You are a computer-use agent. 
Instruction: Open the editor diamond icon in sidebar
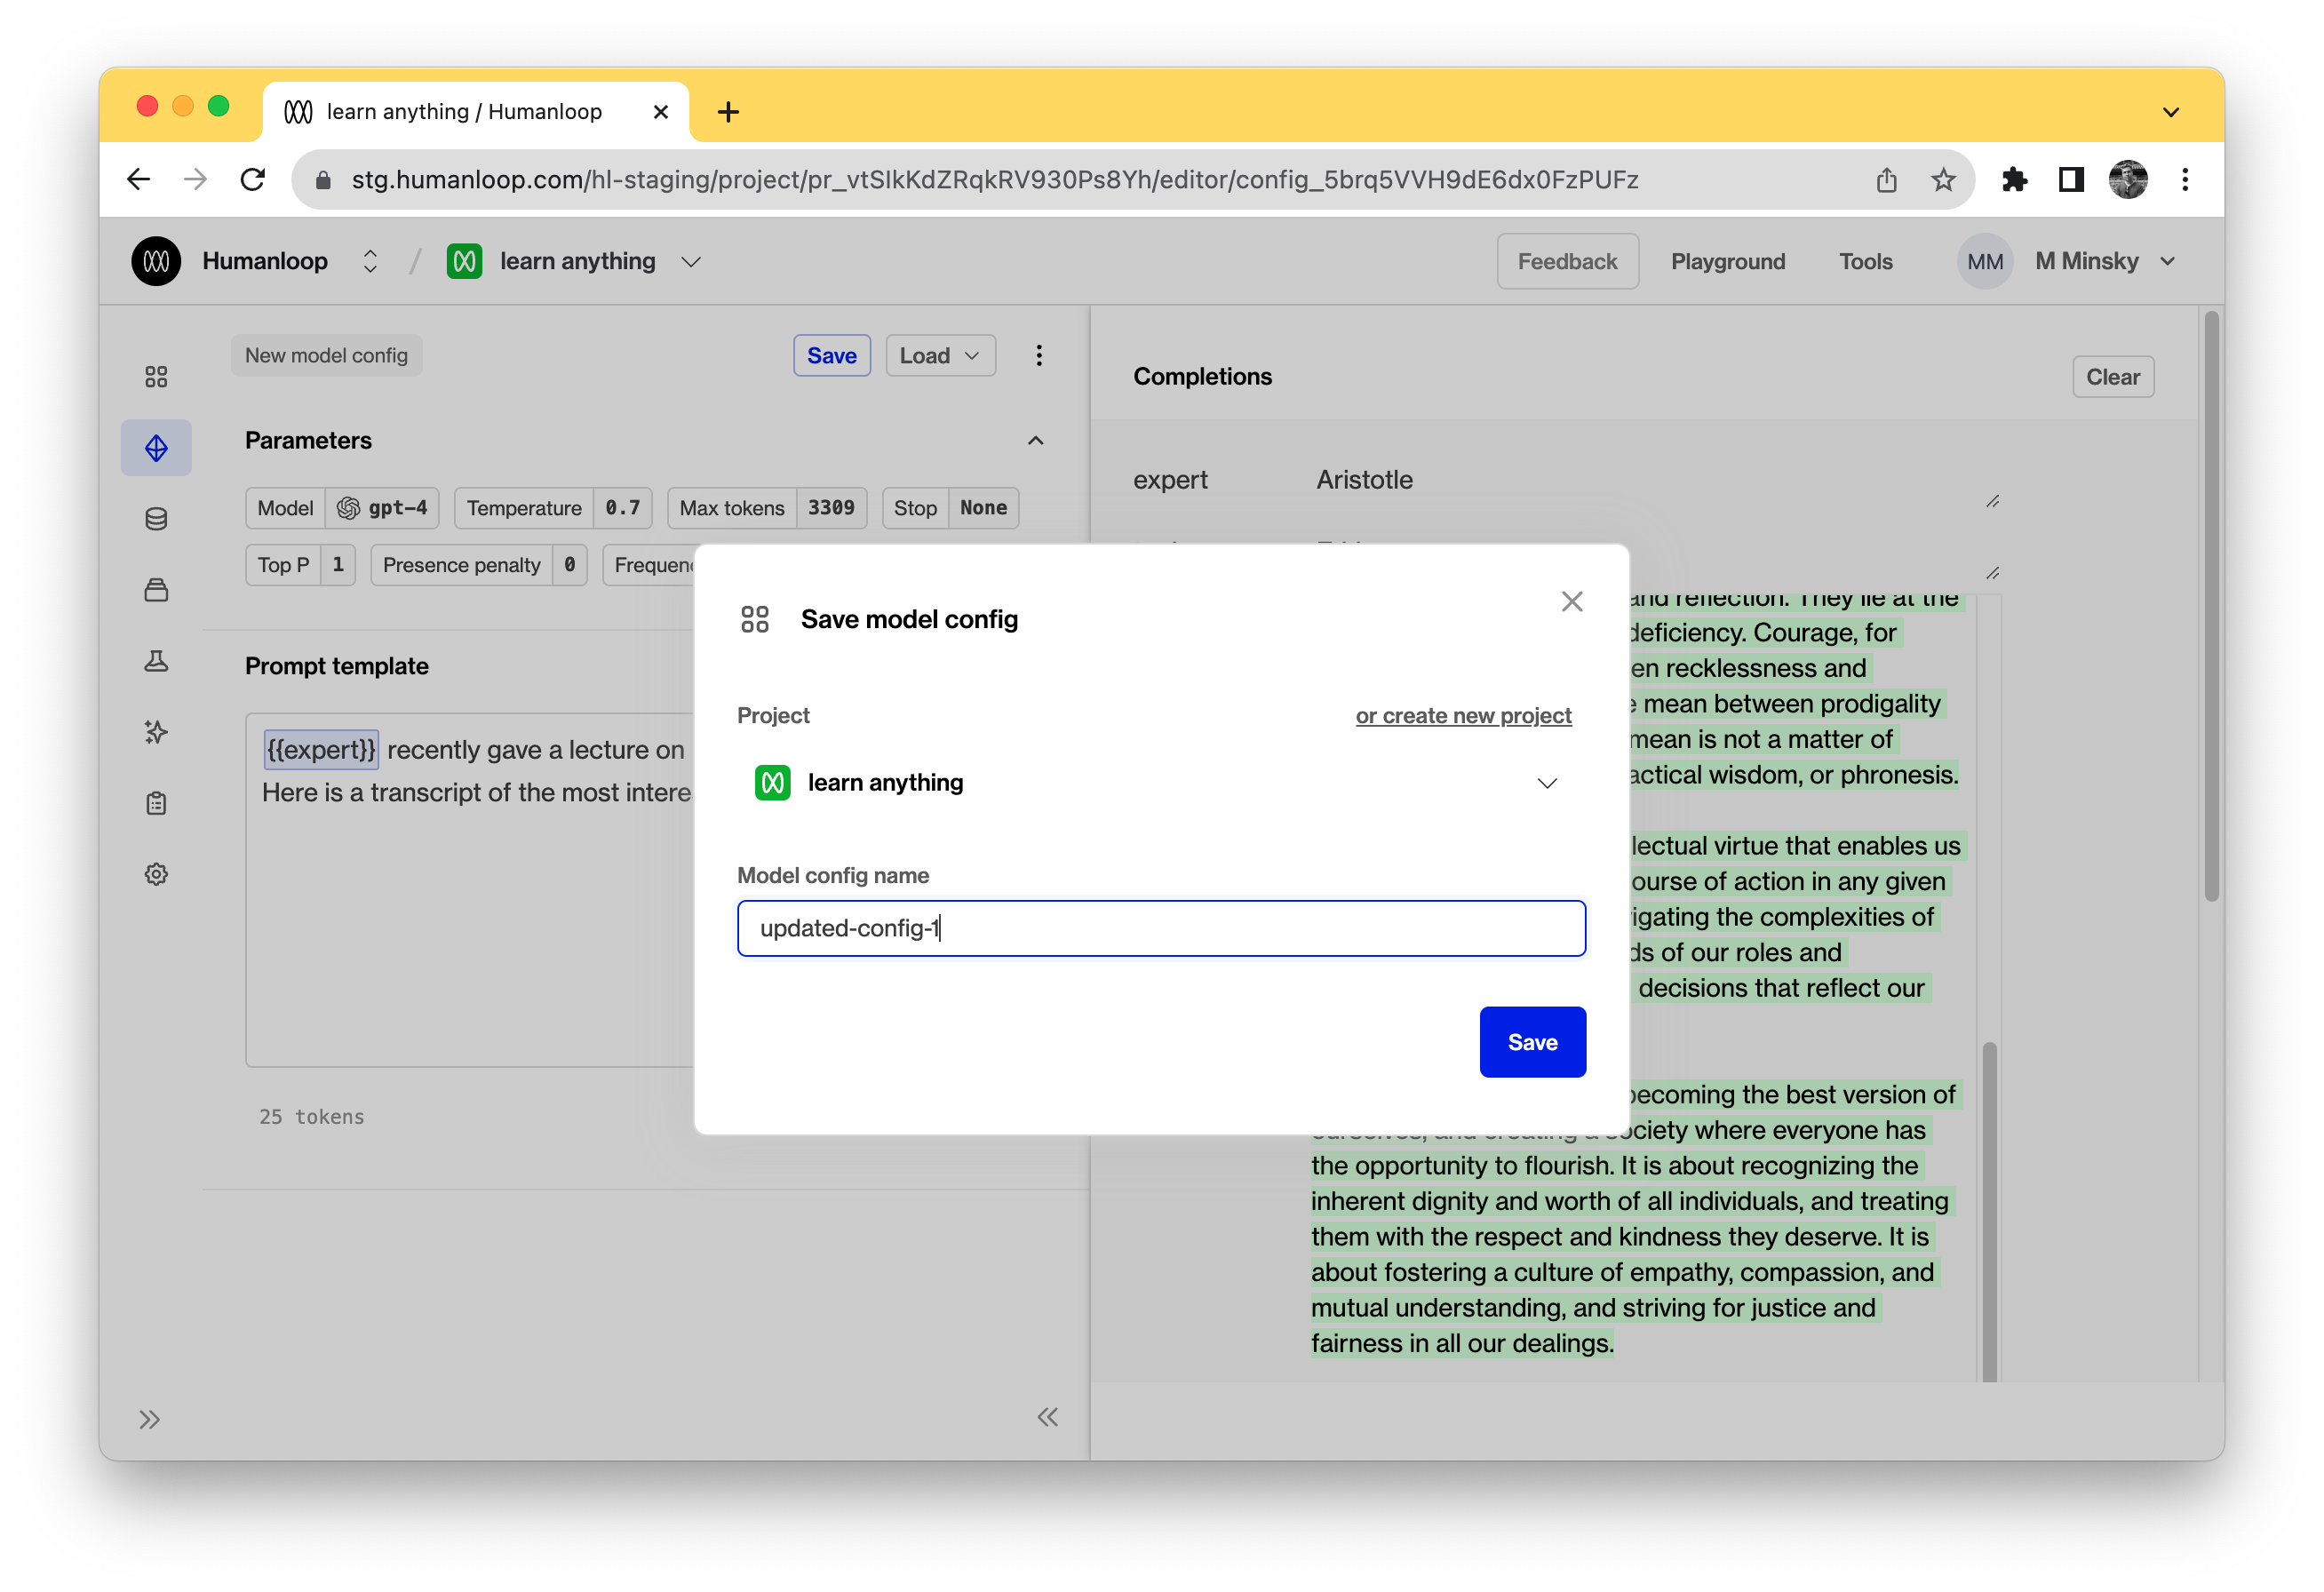(156, 447)
